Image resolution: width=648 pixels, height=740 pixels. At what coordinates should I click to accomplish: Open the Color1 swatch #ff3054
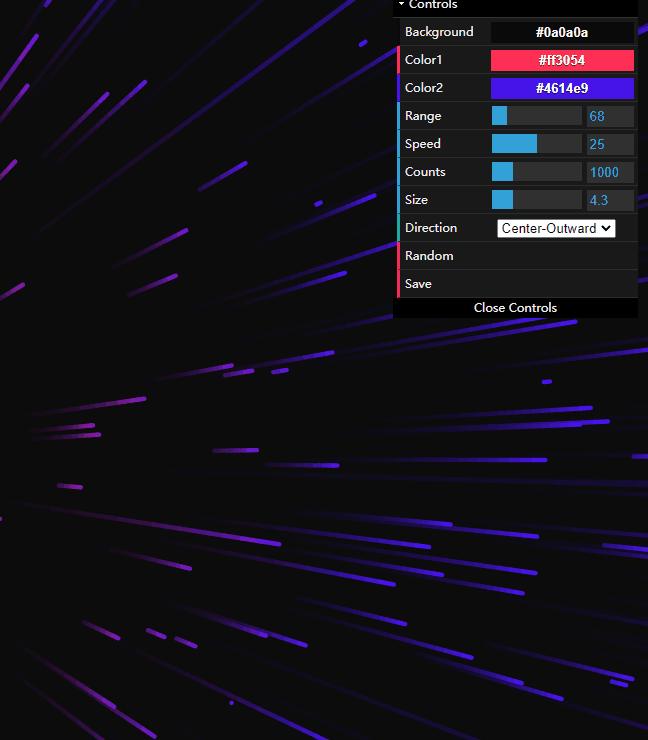(x=562, y=60)
